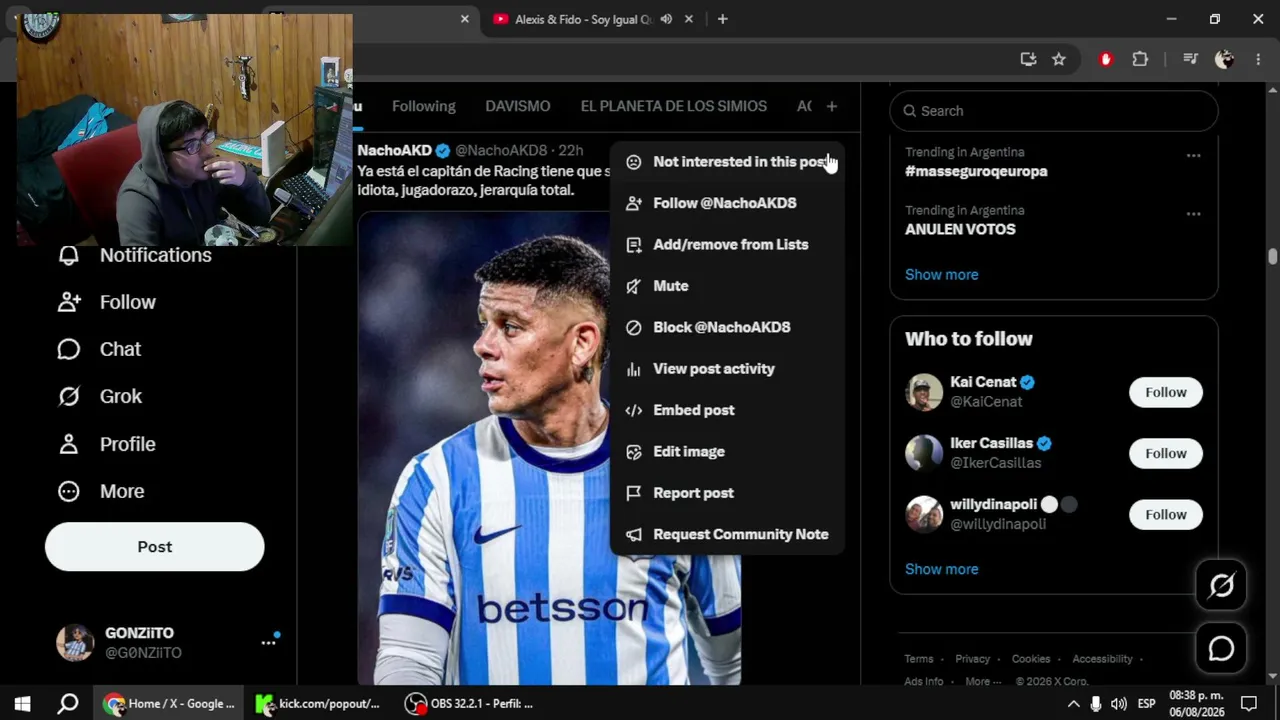
Task: Select Add/remove from Lists
Action: (x=727, y=245)
